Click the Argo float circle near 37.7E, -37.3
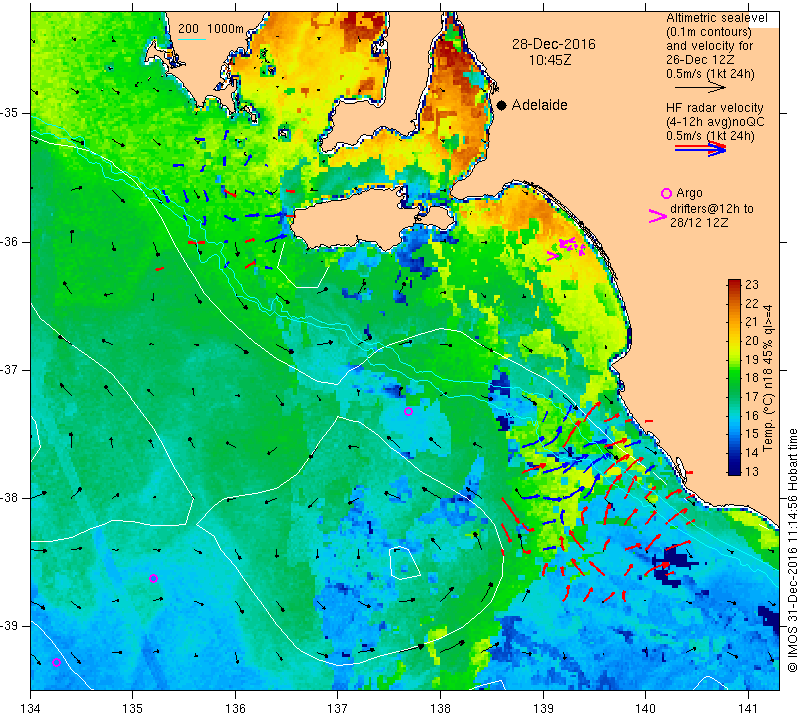 [408, 412]
